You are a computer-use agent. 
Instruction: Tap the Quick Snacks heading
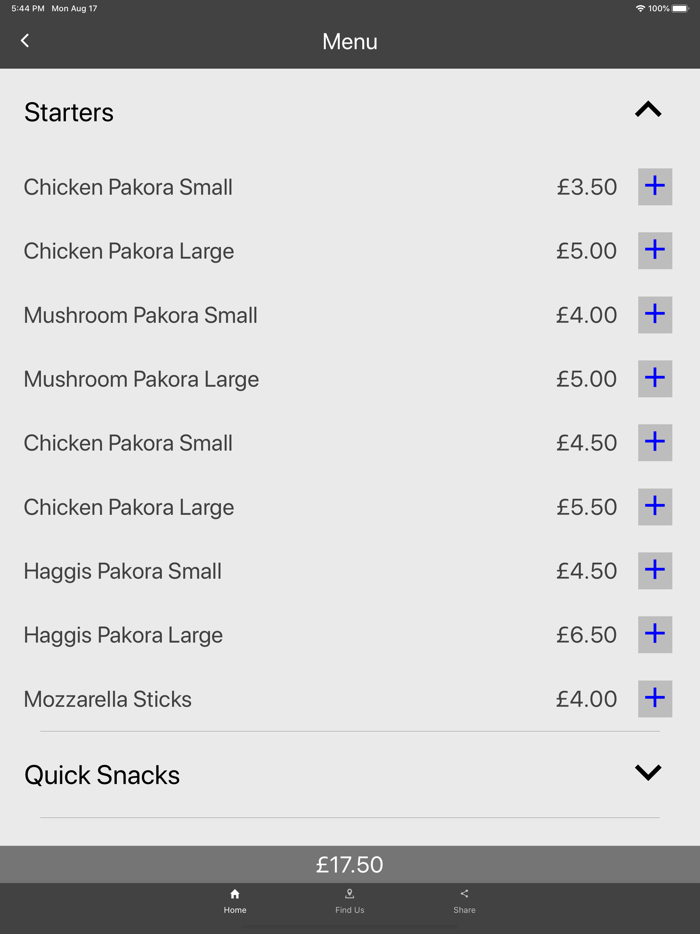click(x=102, y=775)
